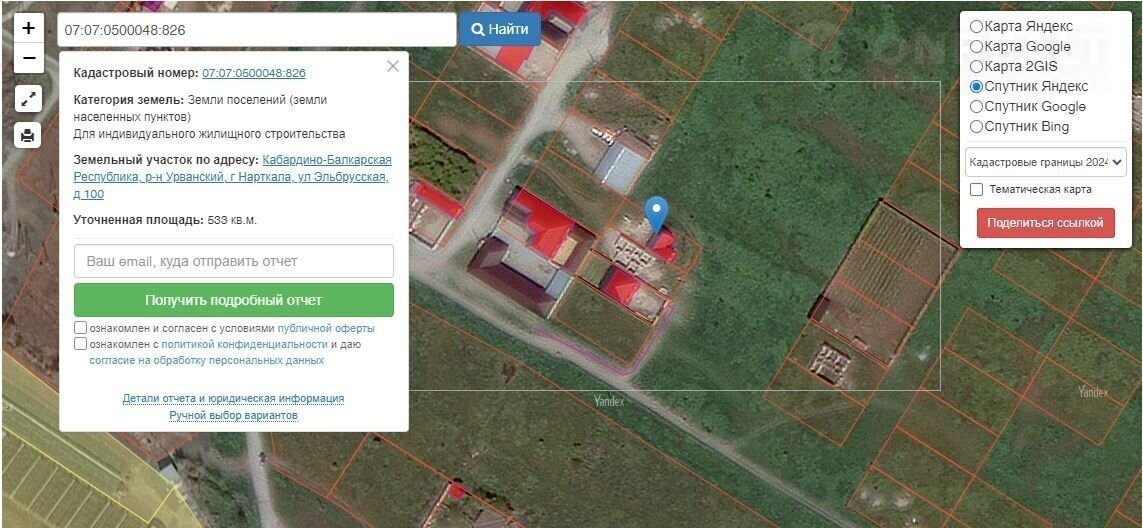Viewport: 1143px width, 528px height.
Task: Toggle fullscreen map view
Action: [28, 99]
